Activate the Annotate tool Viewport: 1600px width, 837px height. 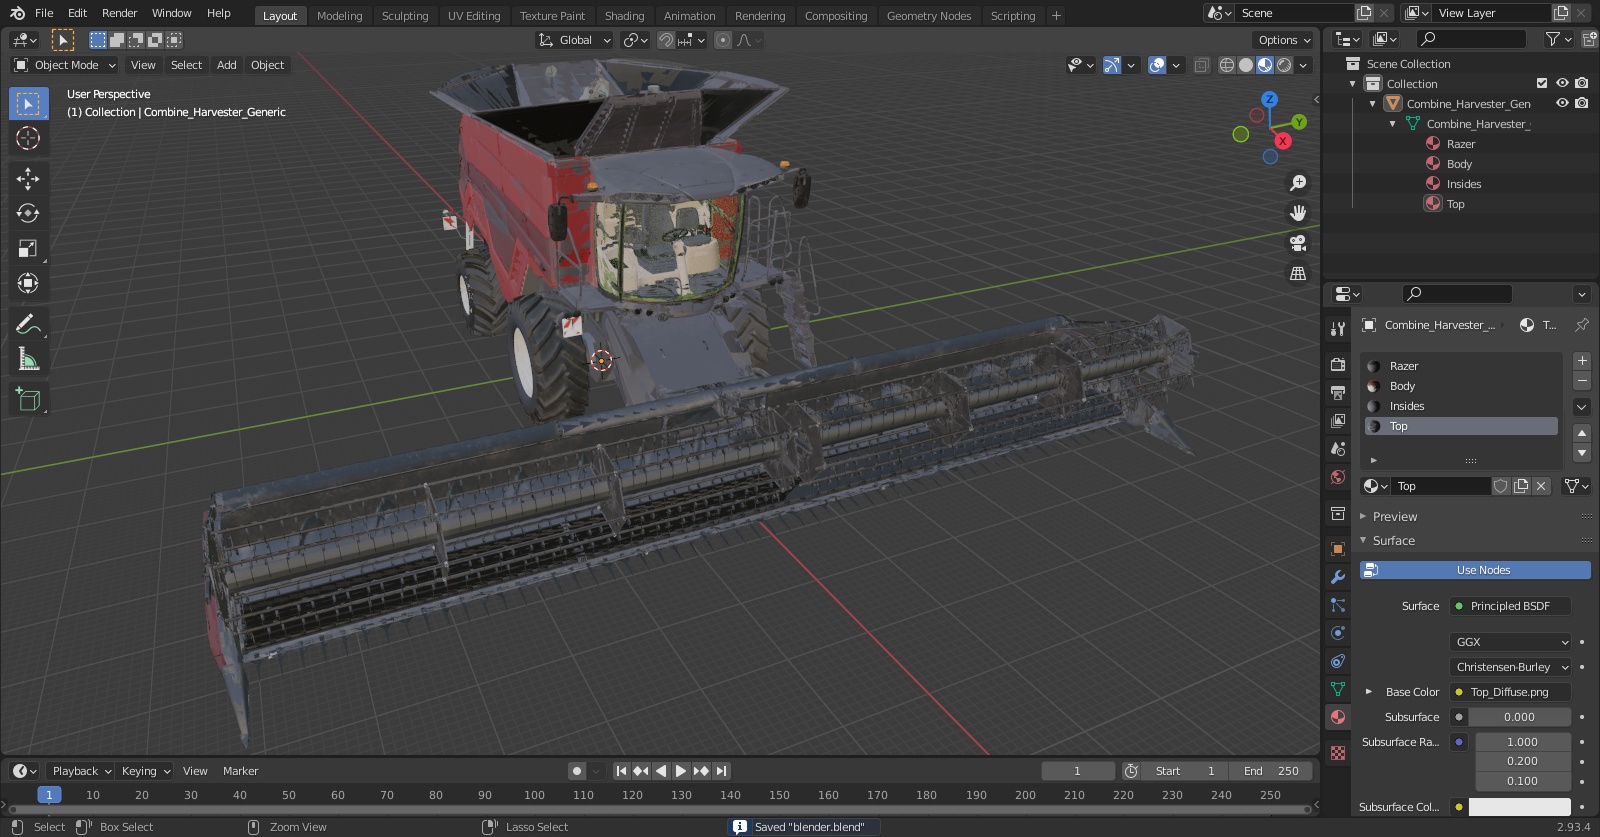pyautogui.click(x=28, y=324)
